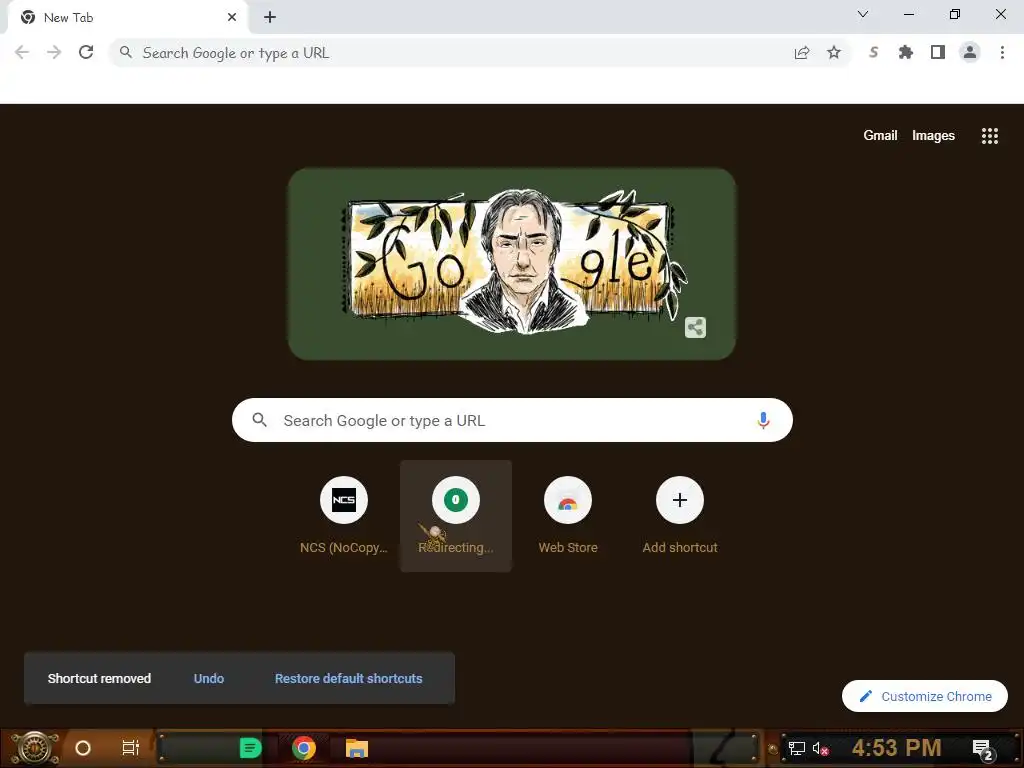Image resolution: width=1024 pixels, height=768 pixels.
Task: Start voice search with the microphone
Action: click(x=763, y=421)
